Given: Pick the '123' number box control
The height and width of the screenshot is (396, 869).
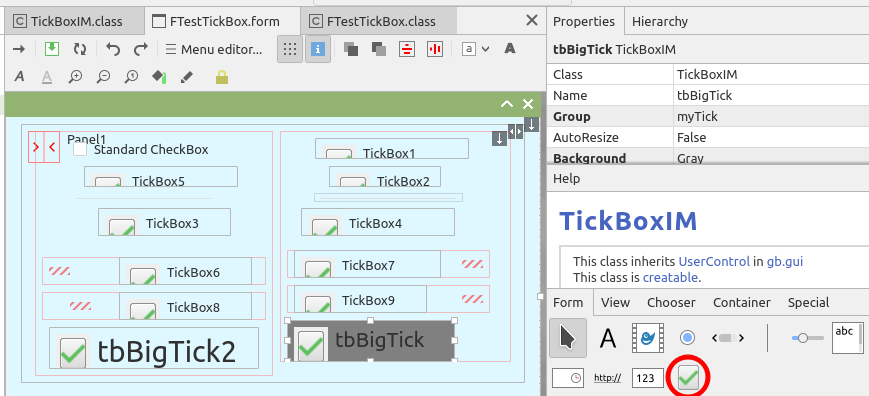Looking at the screenshot, I should click(647, 378).
